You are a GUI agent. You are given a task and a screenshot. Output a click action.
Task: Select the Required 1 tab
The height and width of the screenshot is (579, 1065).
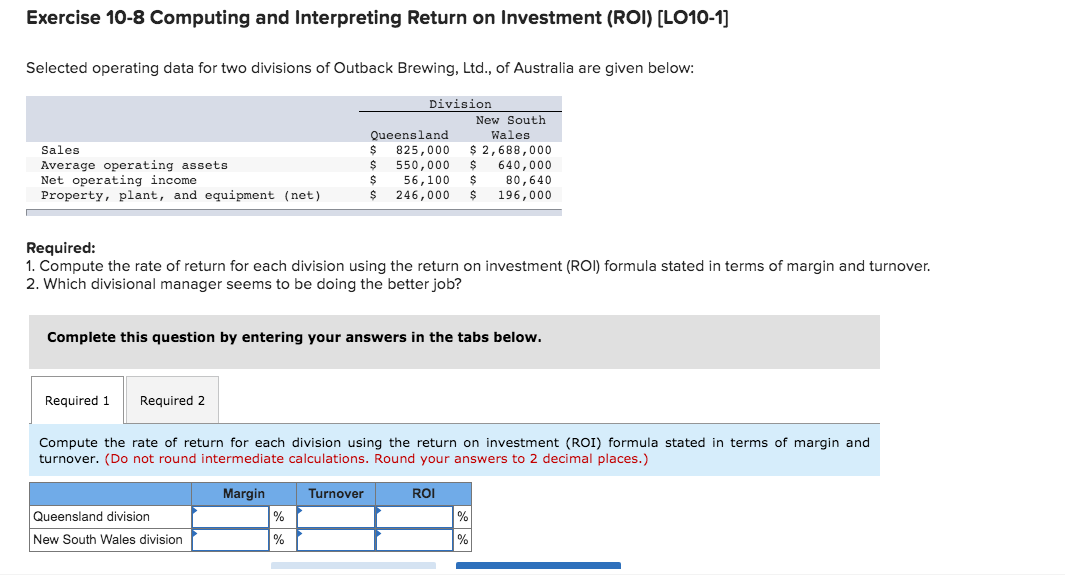[x=76, y=399]
